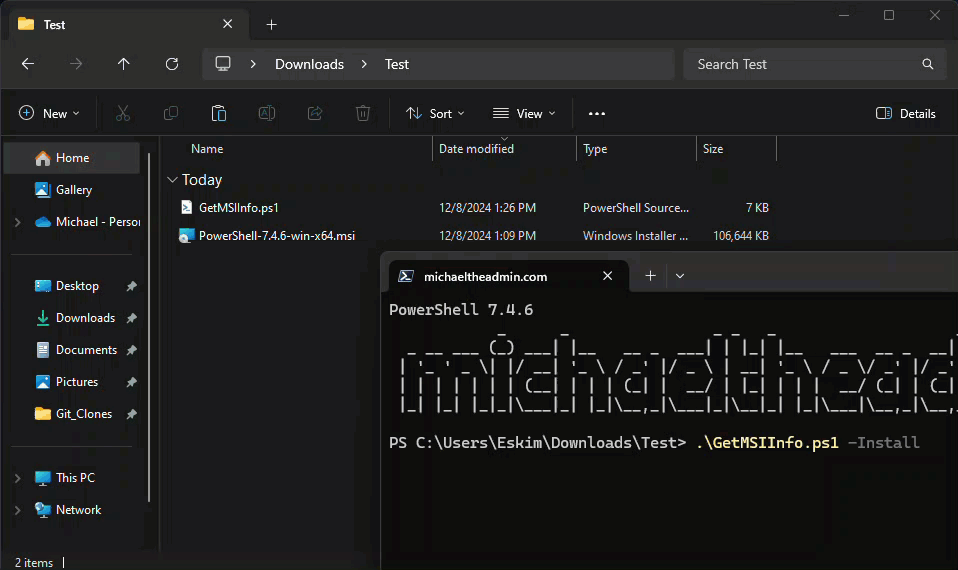Click the PC monitor icon in address bar
Image resolution: width=958 pixels, height=570 pixels.
tap(223, 64)
